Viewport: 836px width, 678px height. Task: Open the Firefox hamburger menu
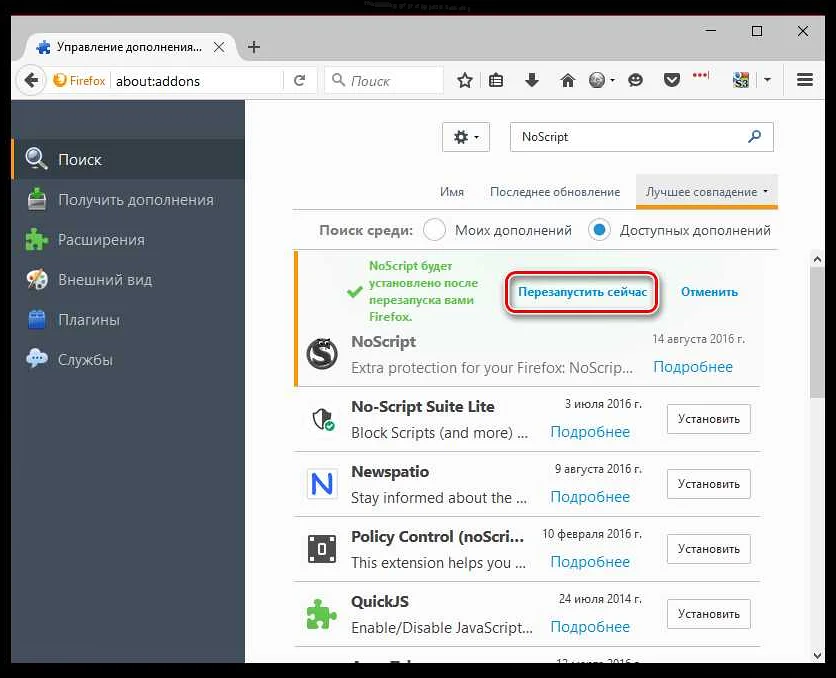(804, 79)
